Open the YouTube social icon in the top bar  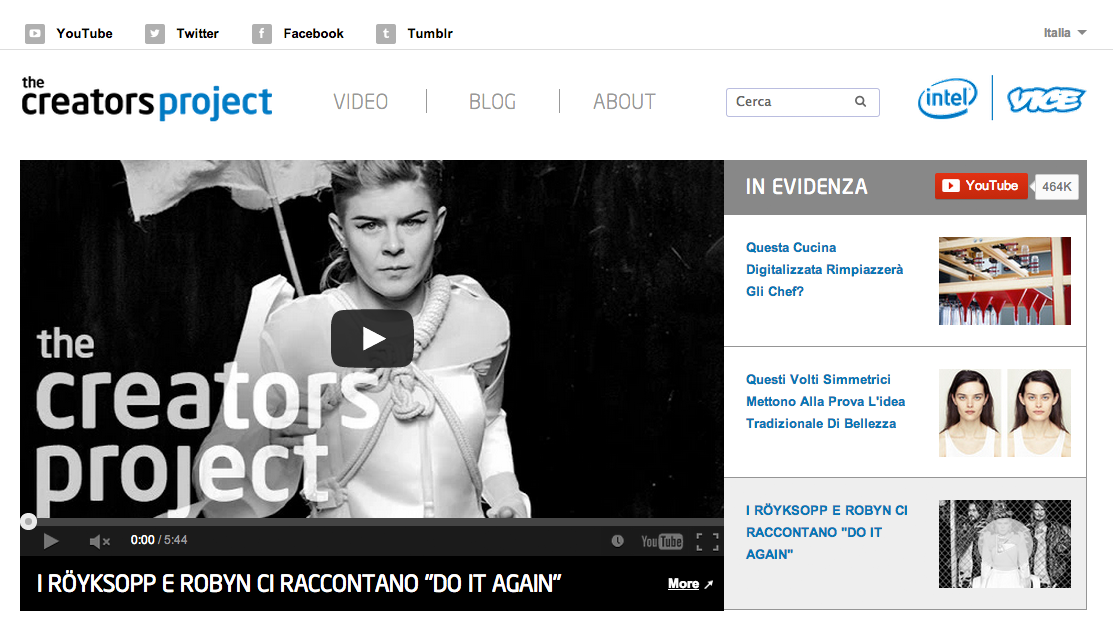[x=35, y=33]
